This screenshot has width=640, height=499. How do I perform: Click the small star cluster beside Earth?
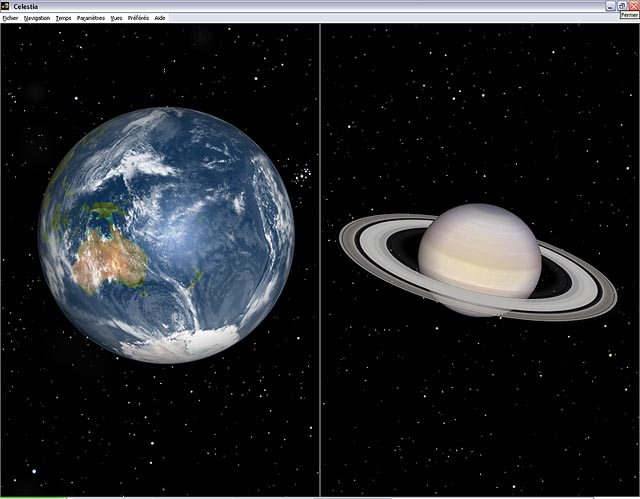pyautogui.click(x=302, y=175)
